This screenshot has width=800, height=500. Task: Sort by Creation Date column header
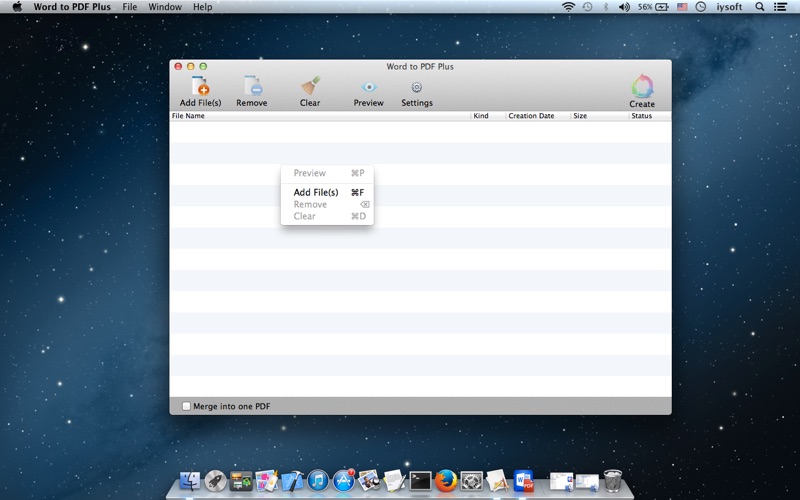(538, 116)
